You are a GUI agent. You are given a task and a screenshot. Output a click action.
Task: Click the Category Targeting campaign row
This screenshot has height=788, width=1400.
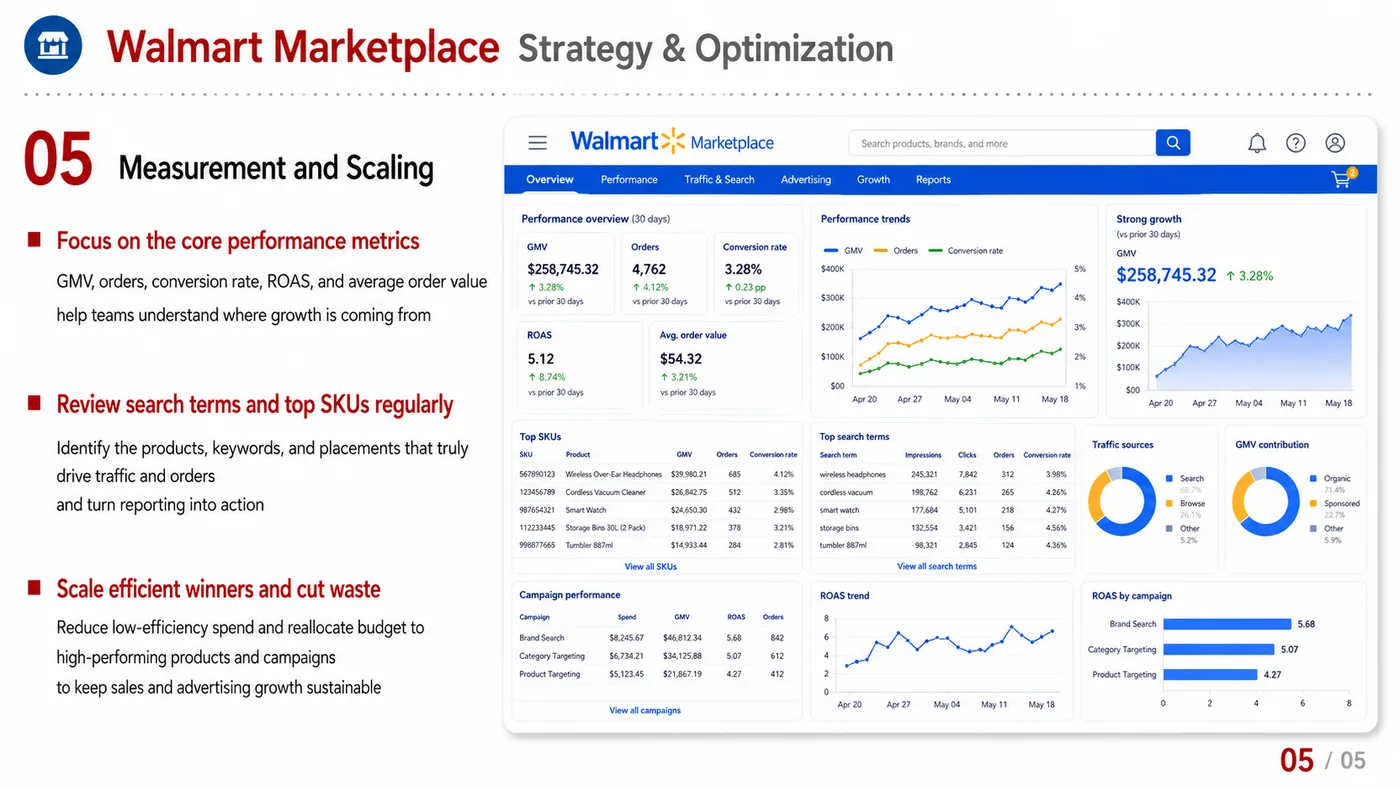click(652, 656)
